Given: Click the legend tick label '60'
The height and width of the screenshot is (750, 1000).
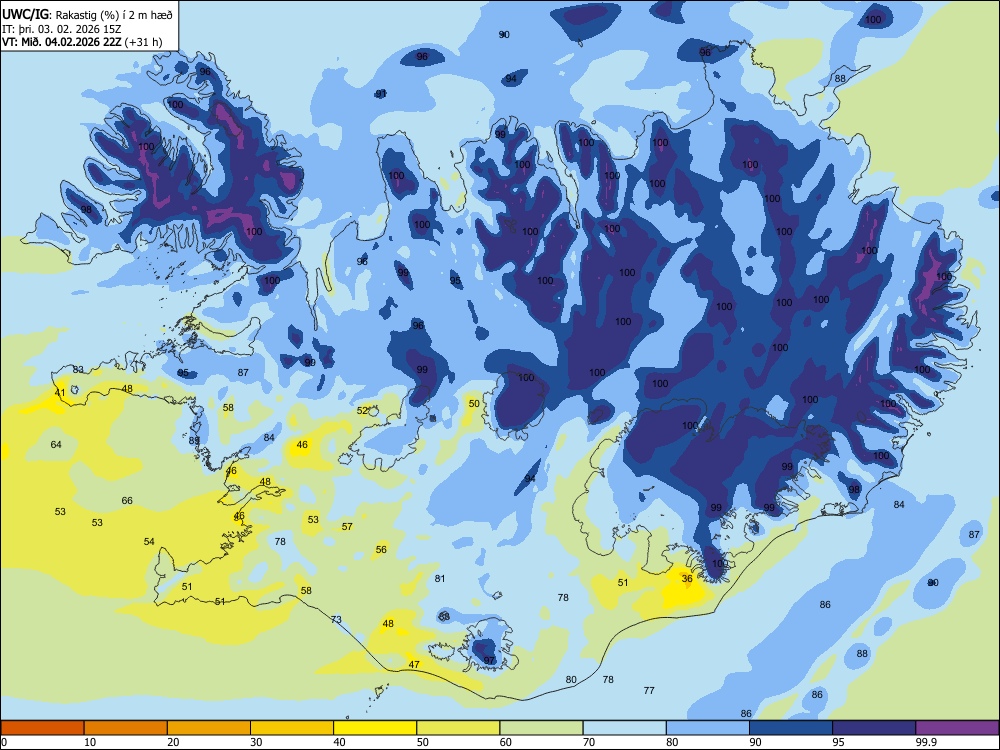Looking at the screenshot, I should pyautogui.click(x=506, y=742).
